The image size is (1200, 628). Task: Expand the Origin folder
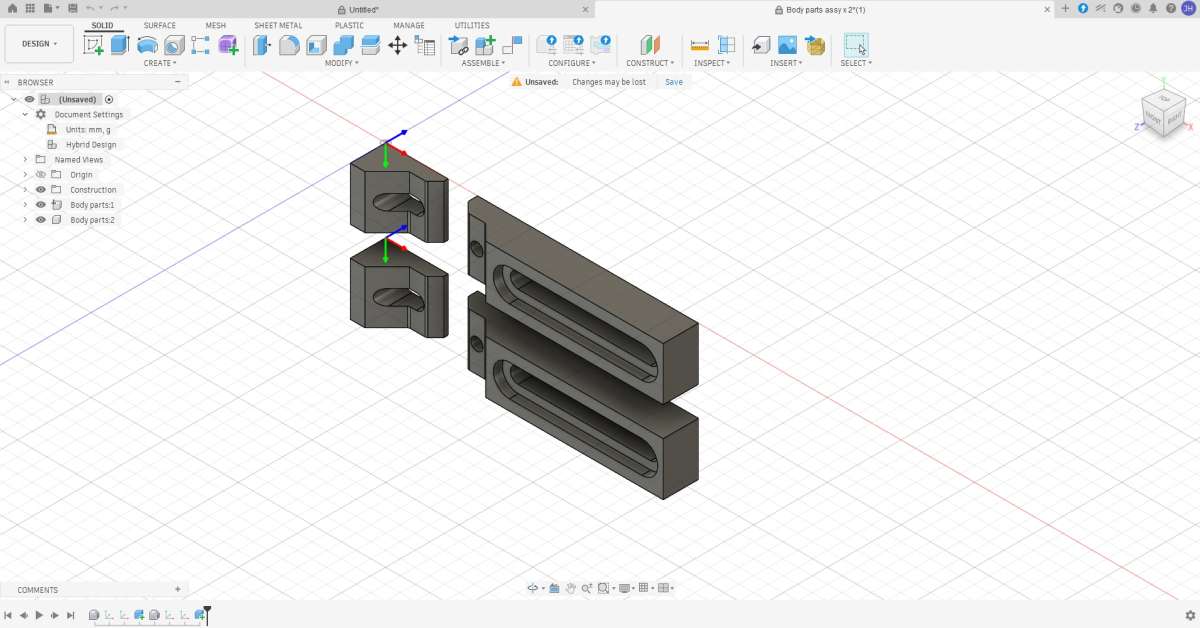(25, 175)
